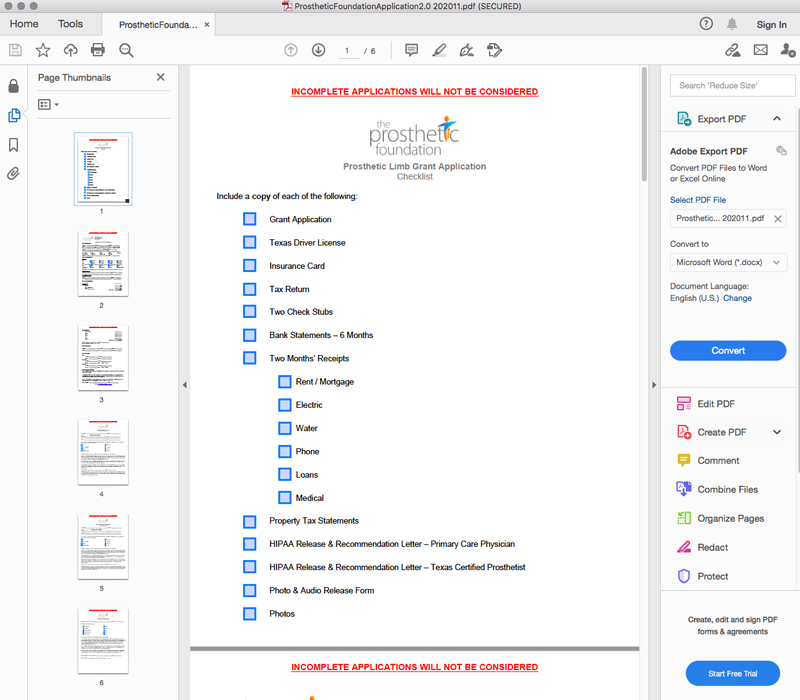Screen dimensions: 800x700
Task: Check the Medical box
Action: click(285, 497)
